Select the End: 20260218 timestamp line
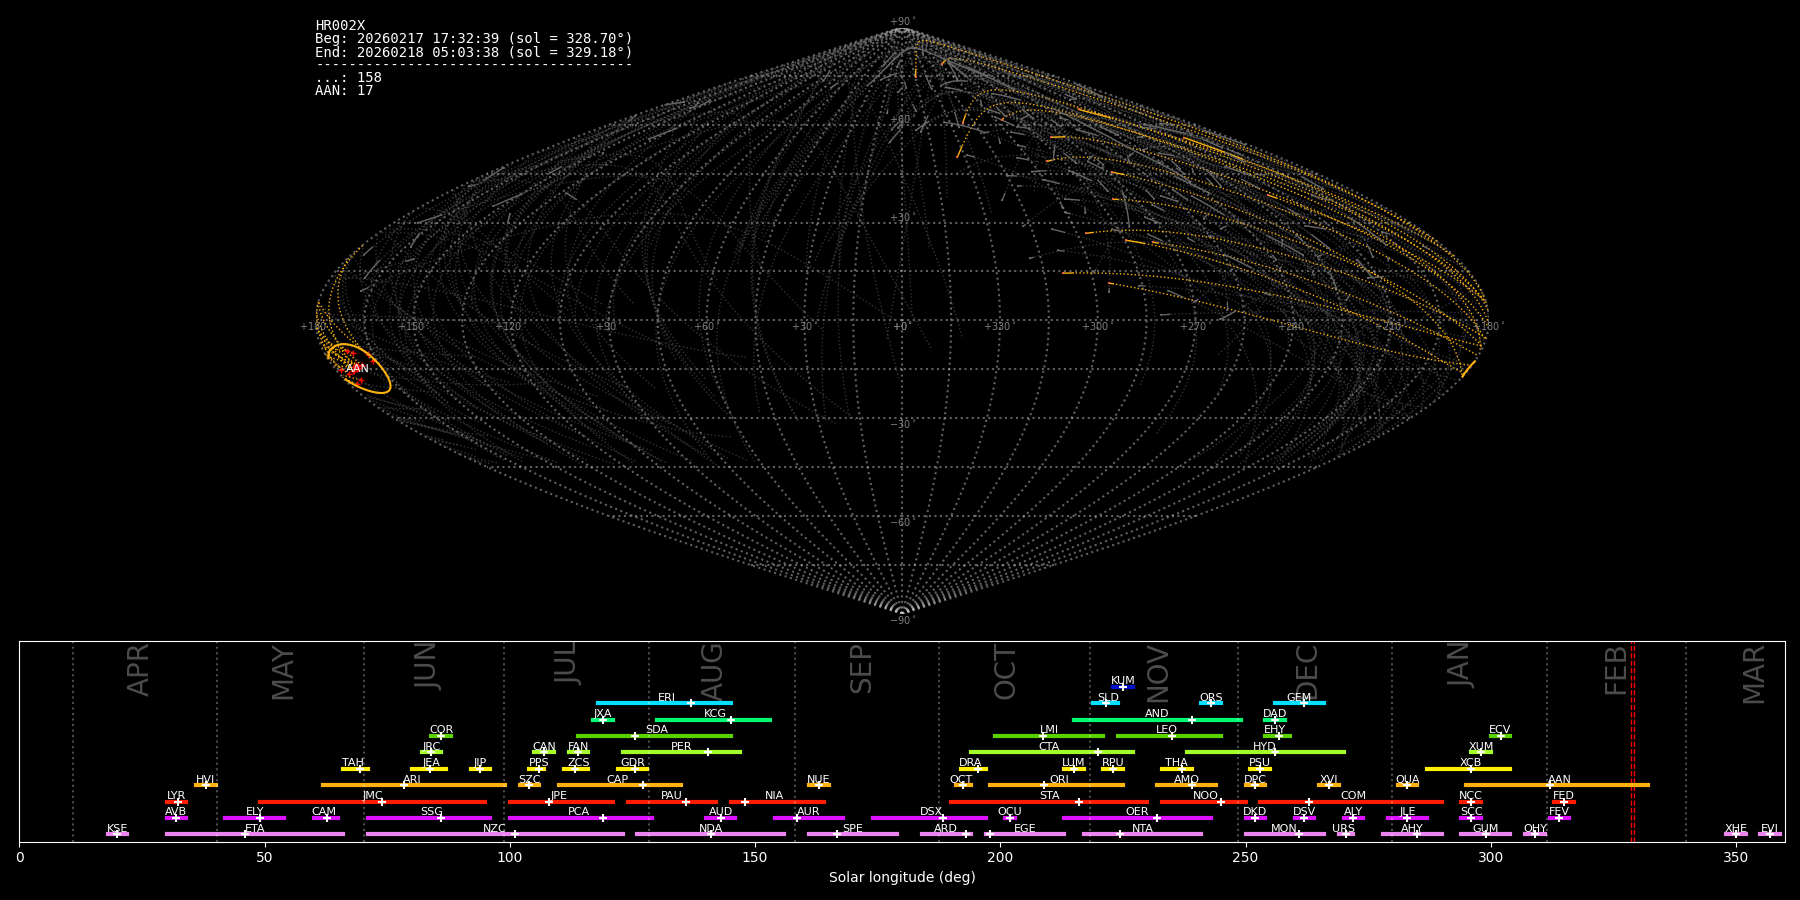 pyautogui.click(x=474, y=52)
